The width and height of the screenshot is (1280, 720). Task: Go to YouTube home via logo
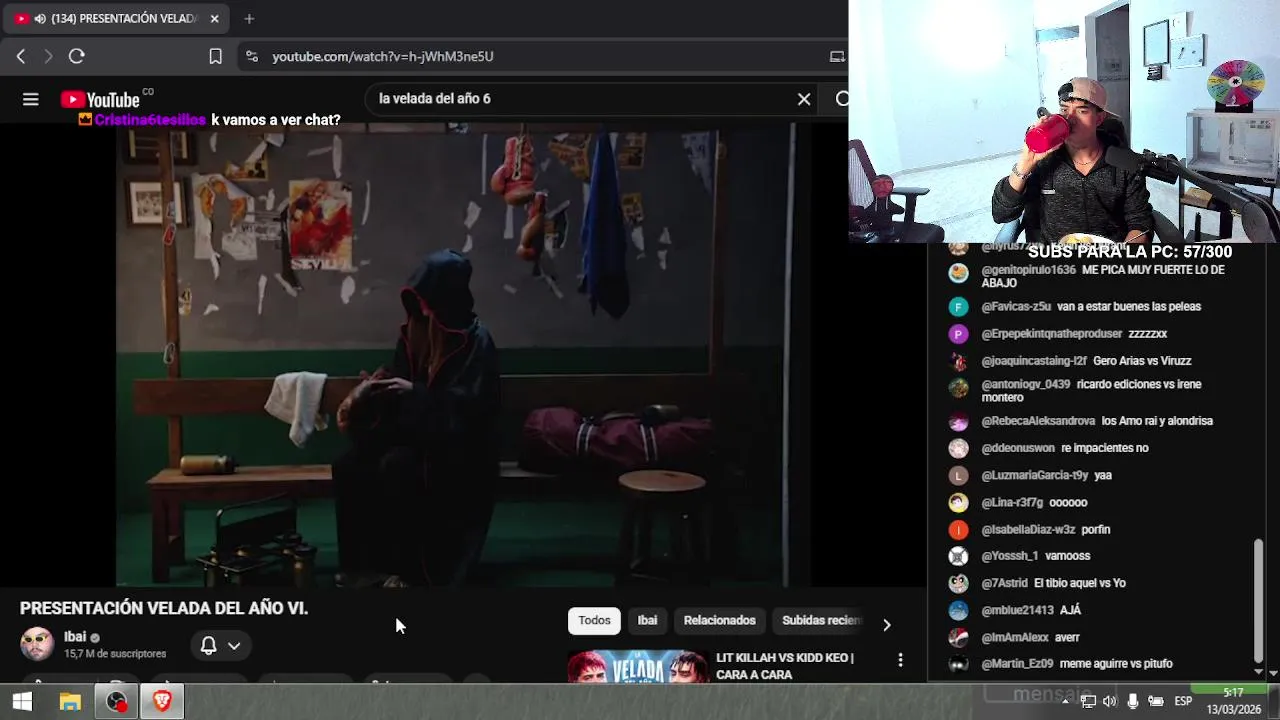click(100, 99)
